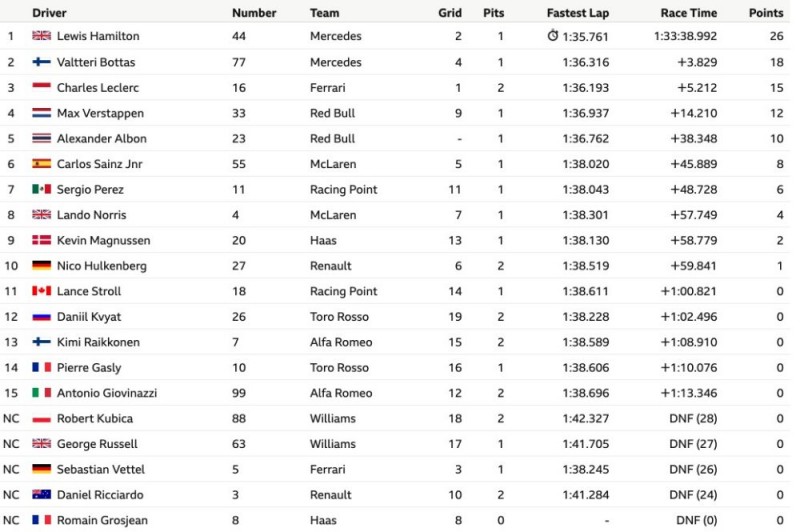The image size is (800, 532).
Task: Click the Mexican flag next to Sergio Perez
Action: [41, 189]
